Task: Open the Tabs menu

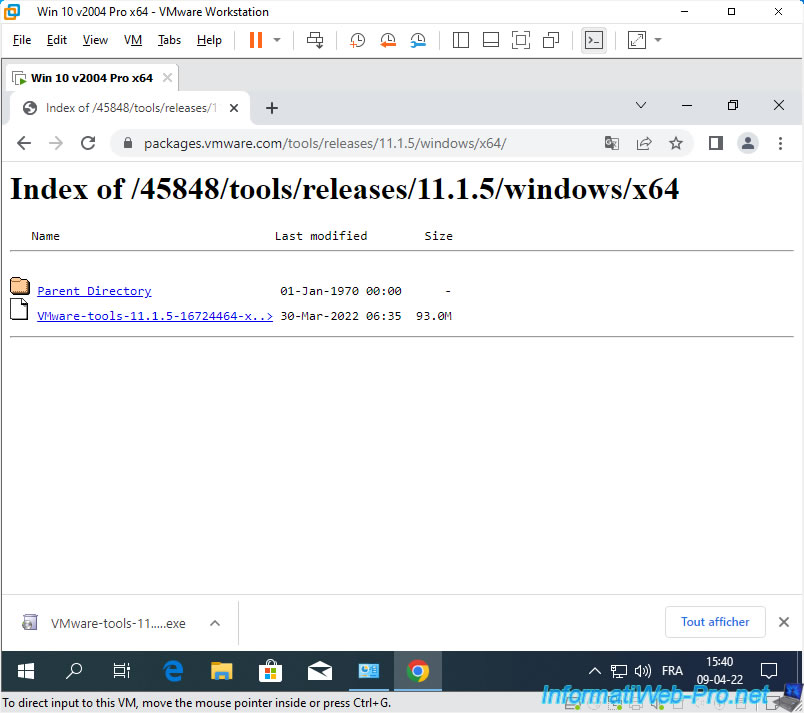Action: [169, 40]
